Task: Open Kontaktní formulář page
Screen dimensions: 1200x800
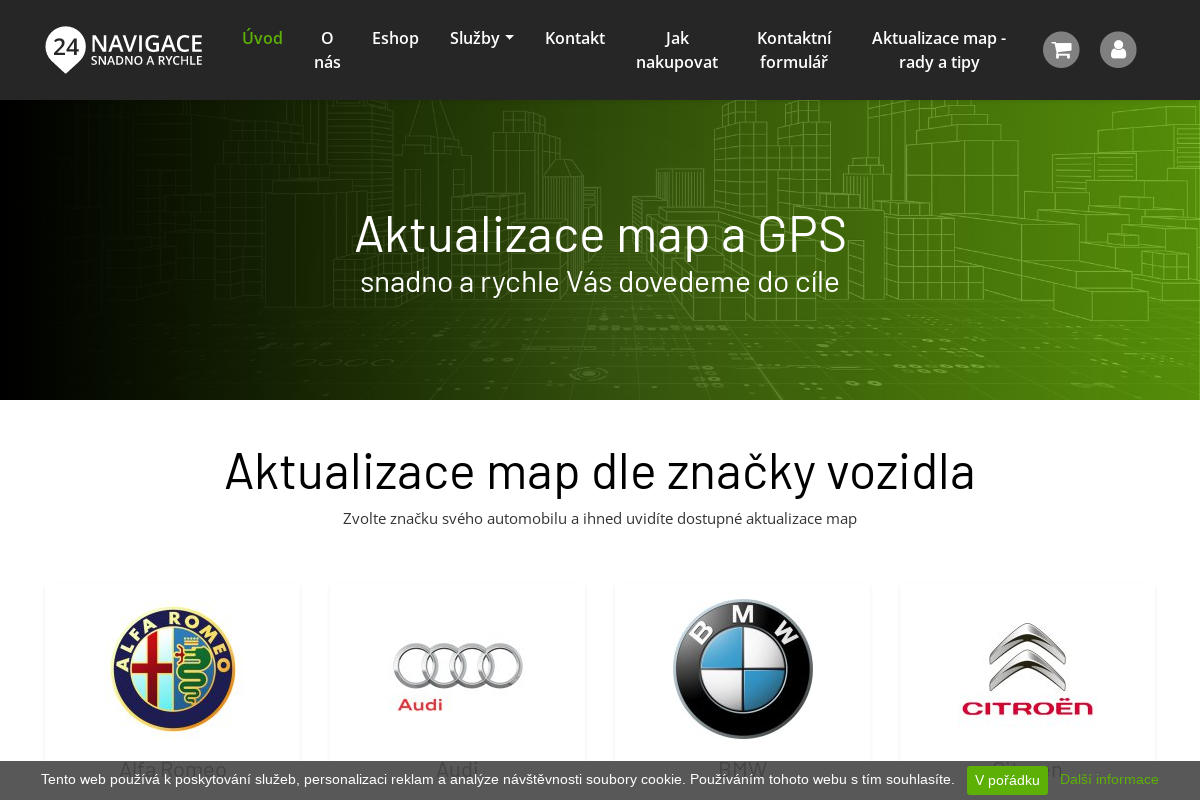Action: pos(794,50)
